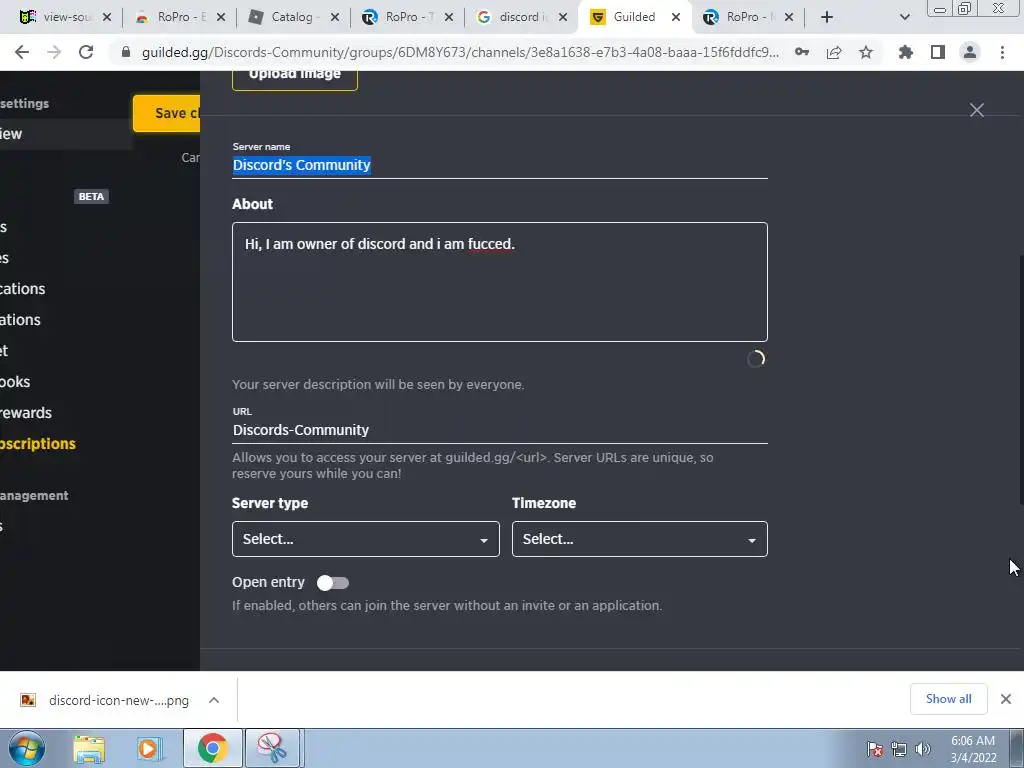Open Snipping Tool from the taskbar

(272, 748)
